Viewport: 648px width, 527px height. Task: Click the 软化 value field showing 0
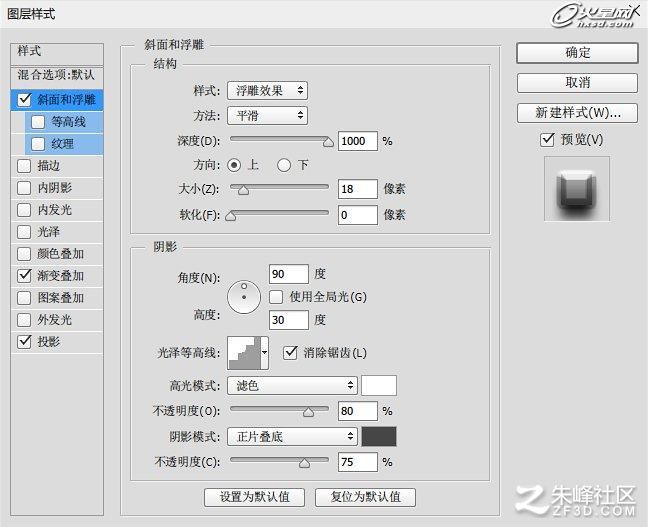(357, 215)
